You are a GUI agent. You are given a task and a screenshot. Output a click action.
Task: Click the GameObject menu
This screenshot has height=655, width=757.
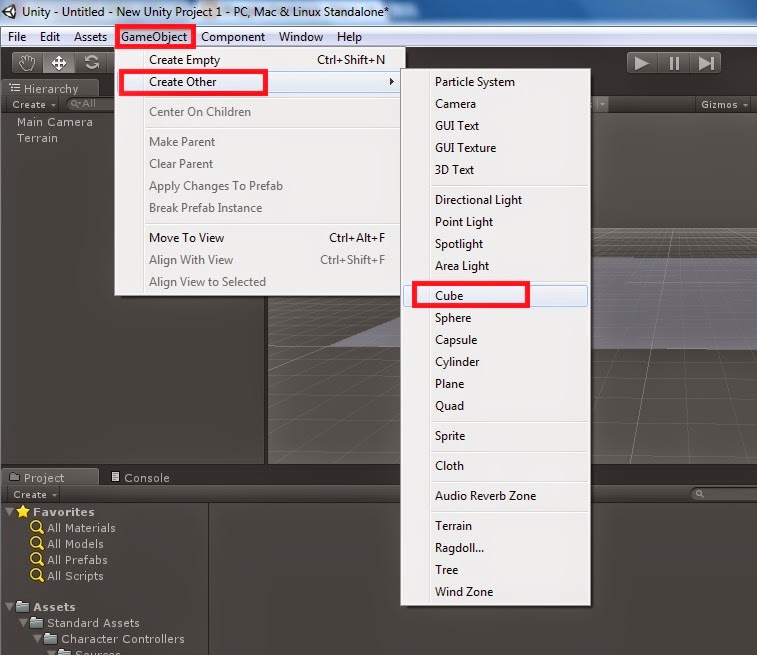tap(154, 37)
